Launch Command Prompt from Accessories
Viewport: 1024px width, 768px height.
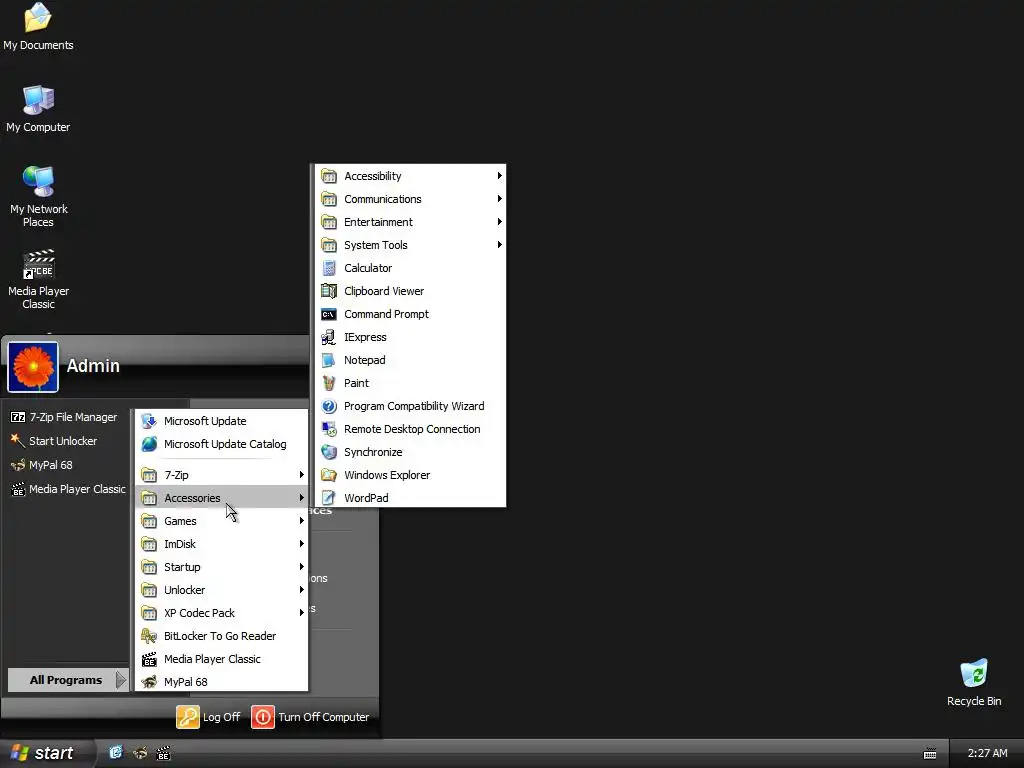410,314
